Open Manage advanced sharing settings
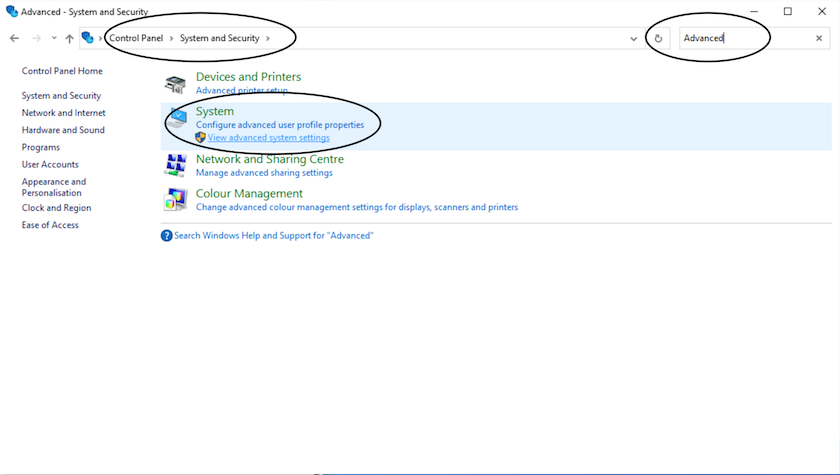The image size is (840, 475). click(264, 172)
